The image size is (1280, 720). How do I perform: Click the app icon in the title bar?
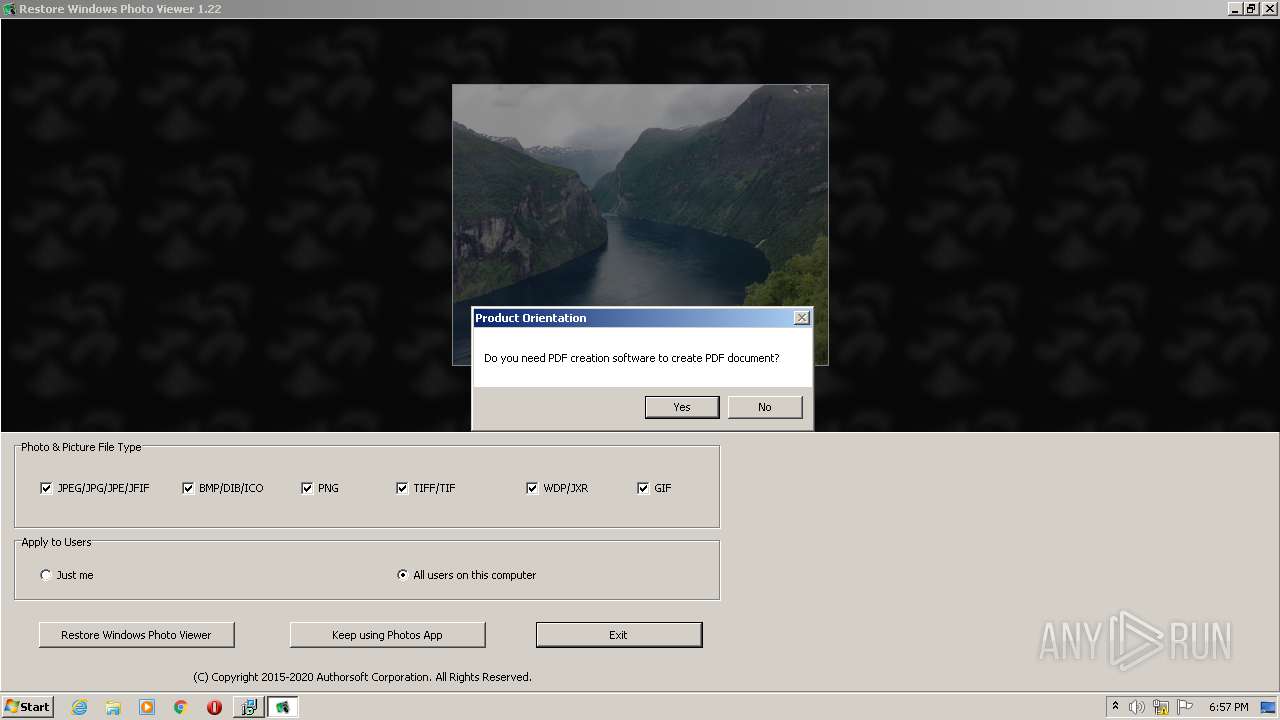(9, 9)
